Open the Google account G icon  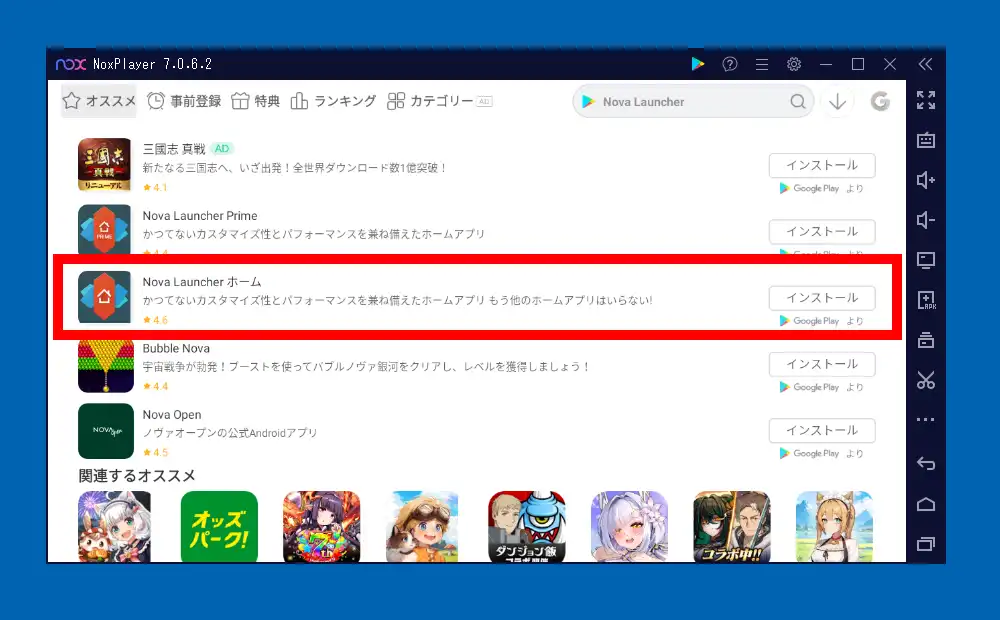click(880, 101)
